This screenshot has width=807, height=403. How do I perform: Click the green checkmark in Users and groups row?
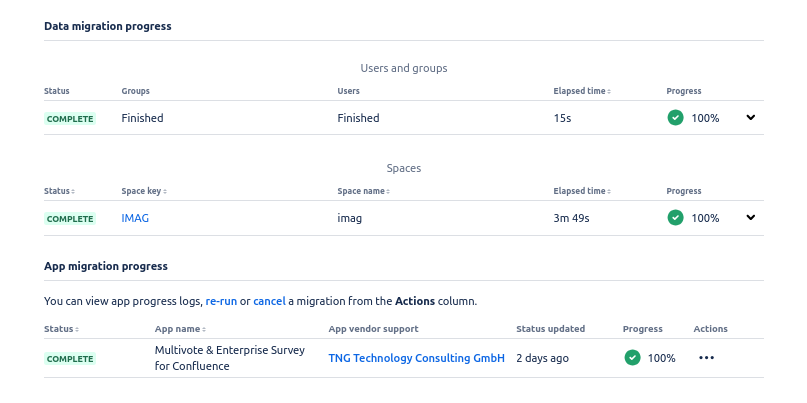click(676, 118)
